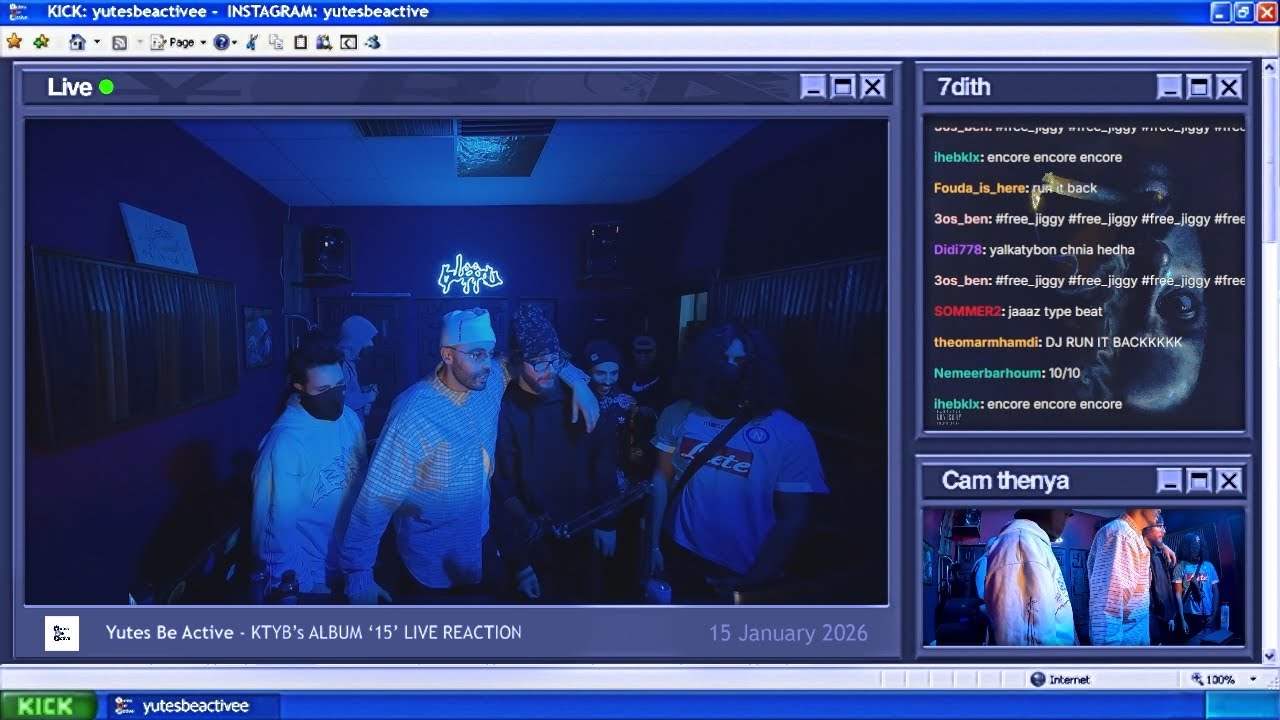Open the RSS feeds dropdown arrow
Image resolution: width=1280 pixels, height=720 pixels.
pos(139,42)
